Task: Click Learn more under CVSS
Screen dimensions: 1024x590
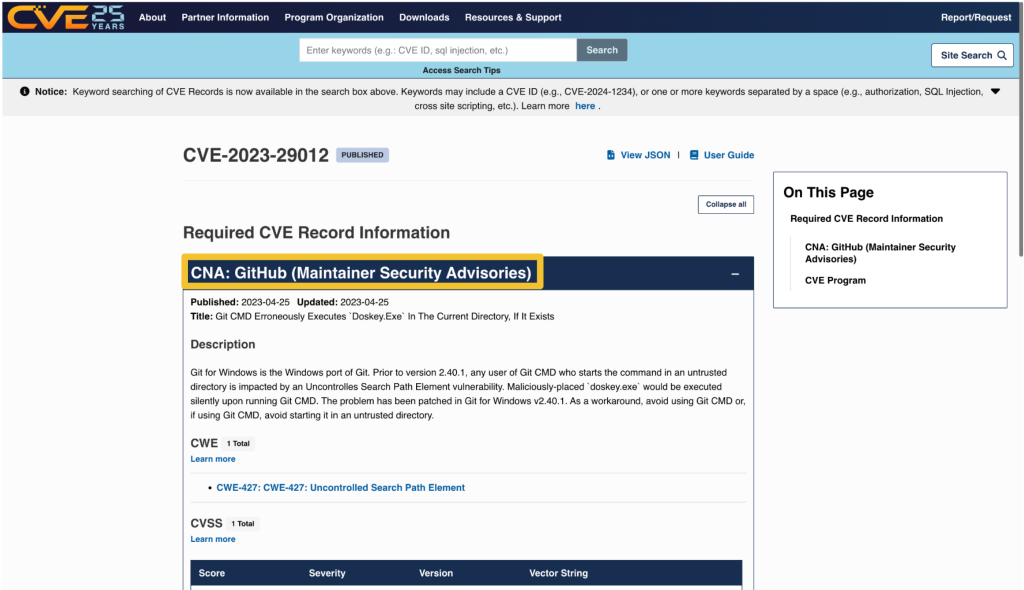Action: (213, 539)
